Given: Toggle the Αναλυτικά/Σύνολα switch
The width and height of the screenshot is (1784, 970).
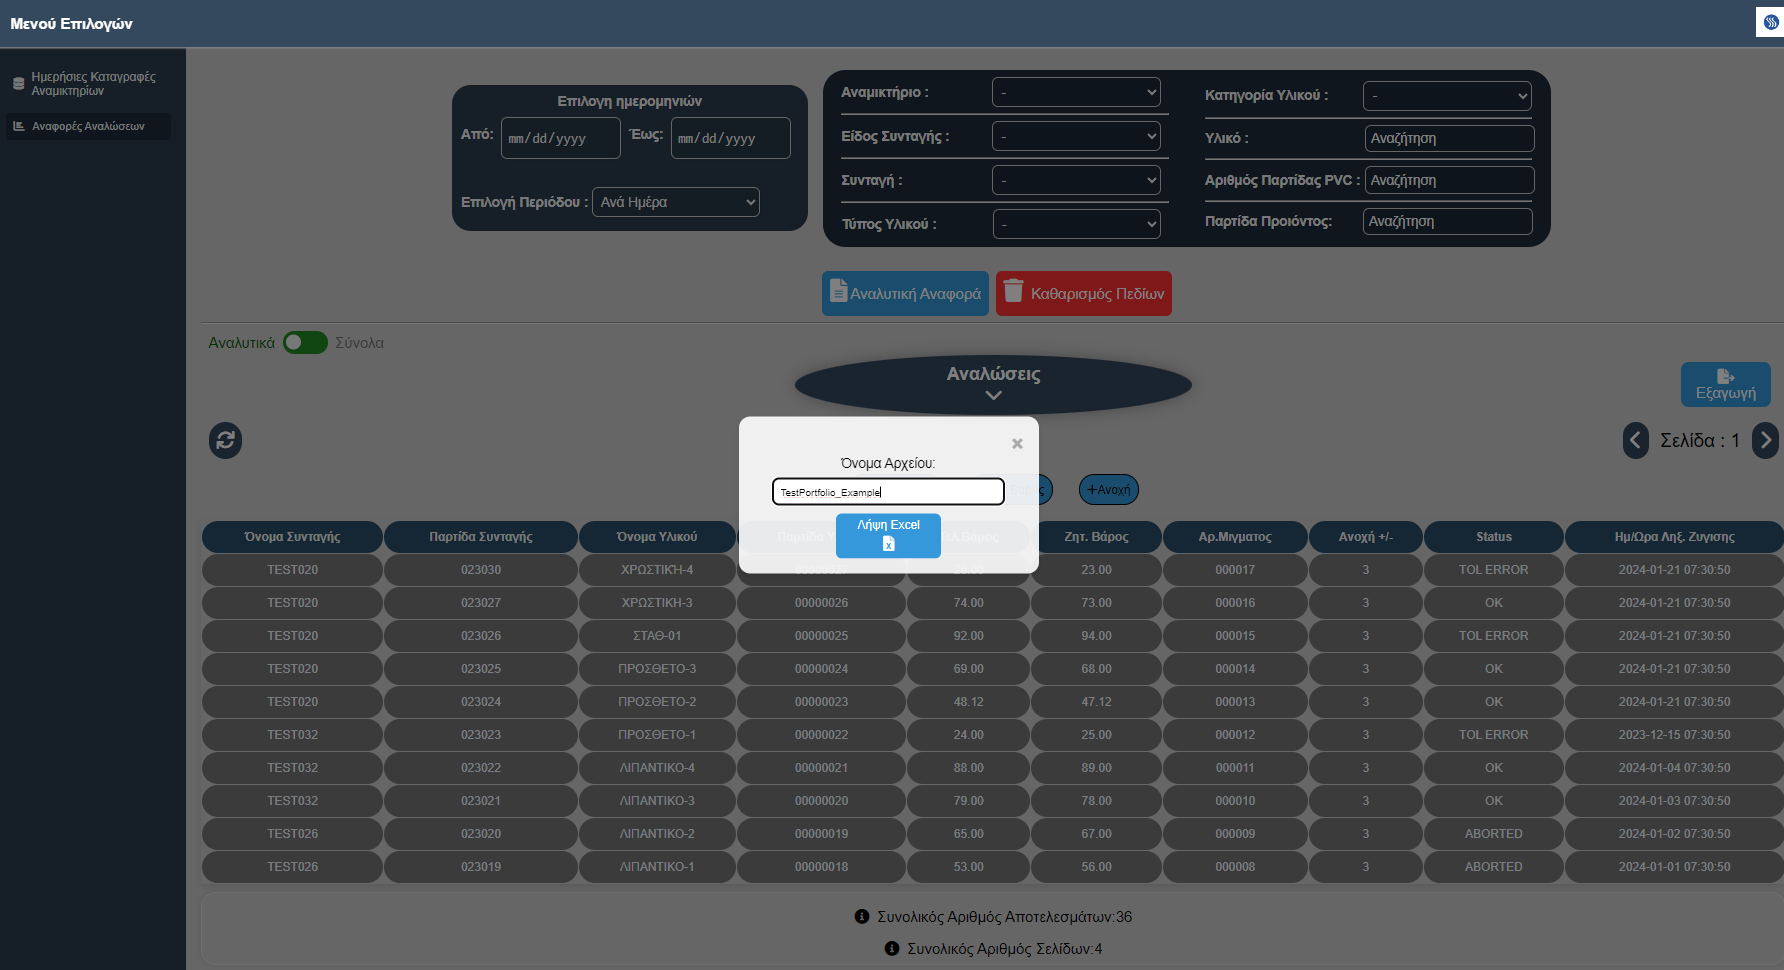Looking at the screenshot, I should pos(305,343).
